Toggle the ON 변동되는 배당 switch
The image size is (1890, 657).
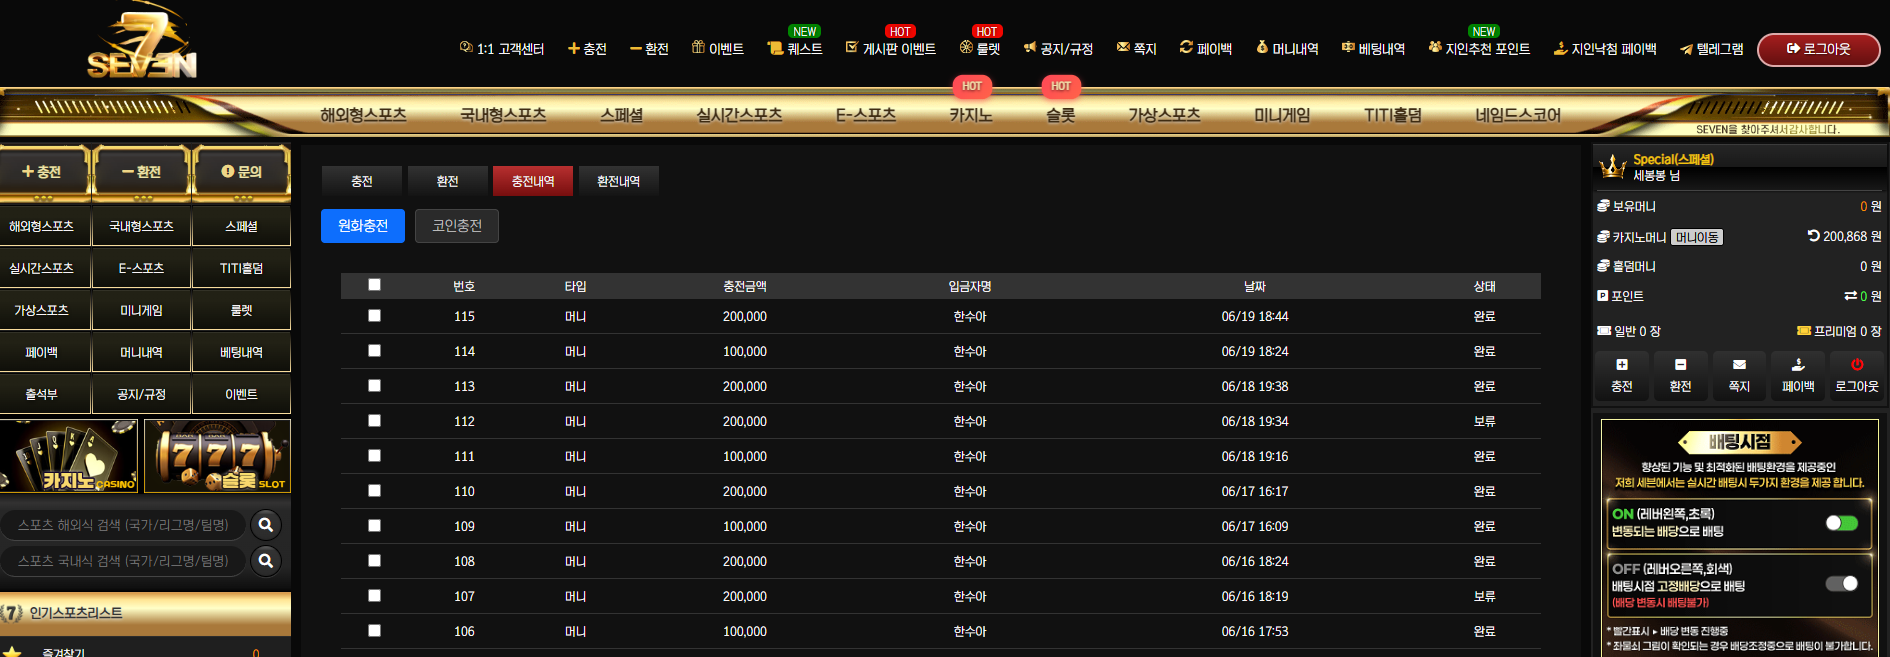1841,523
